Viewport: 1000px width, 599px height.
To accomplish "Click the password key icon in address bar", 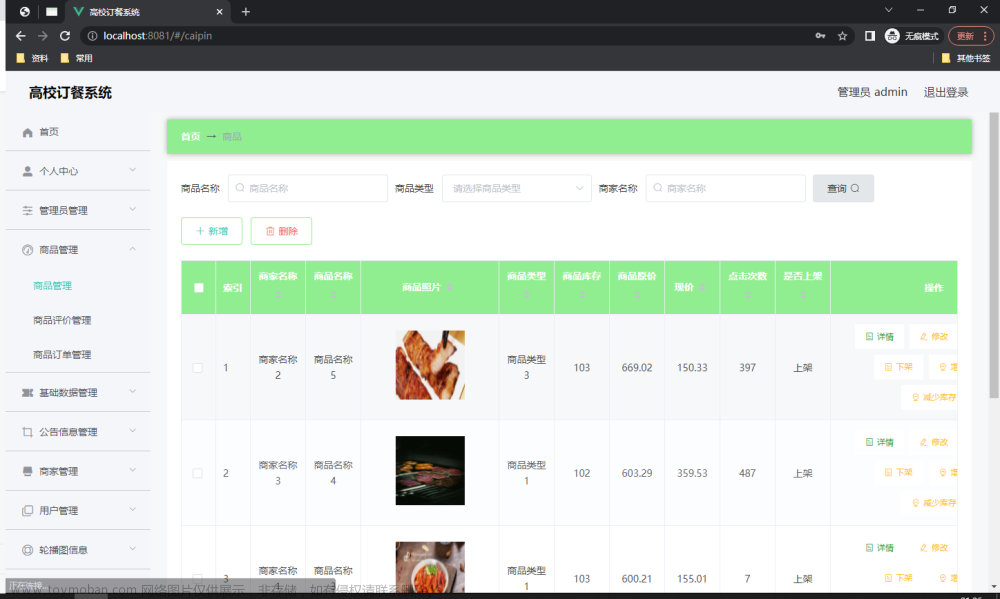I will pyautogui.click(x=820, y=36).
